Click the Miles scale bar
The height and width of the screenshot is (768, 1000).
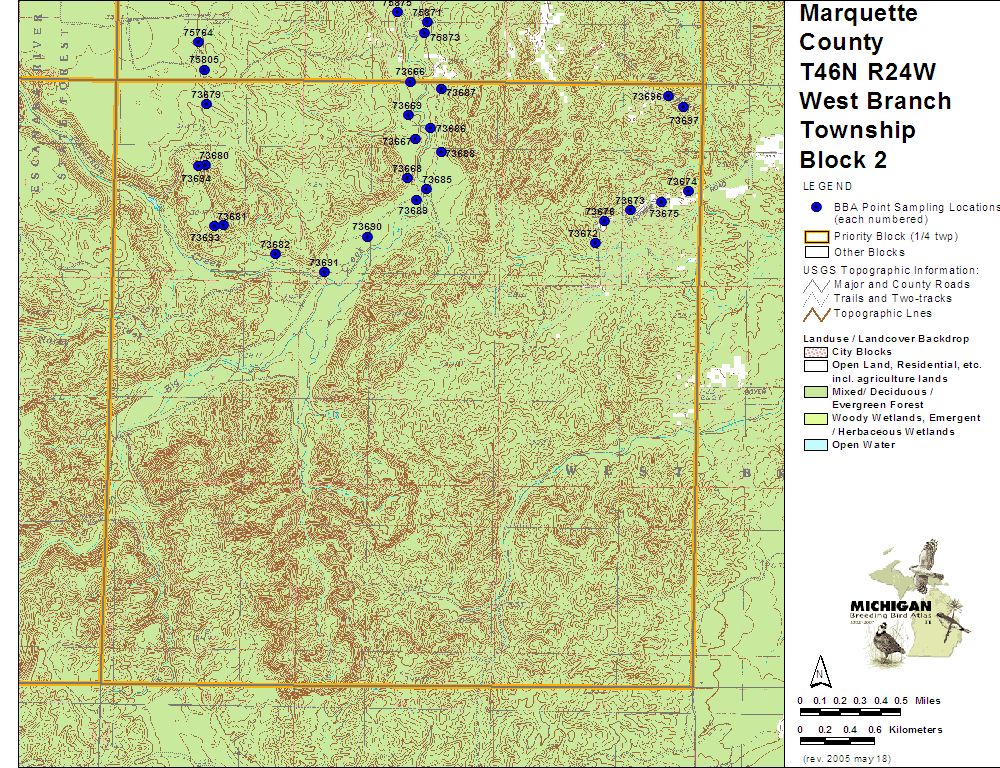(x=853, y=714)
